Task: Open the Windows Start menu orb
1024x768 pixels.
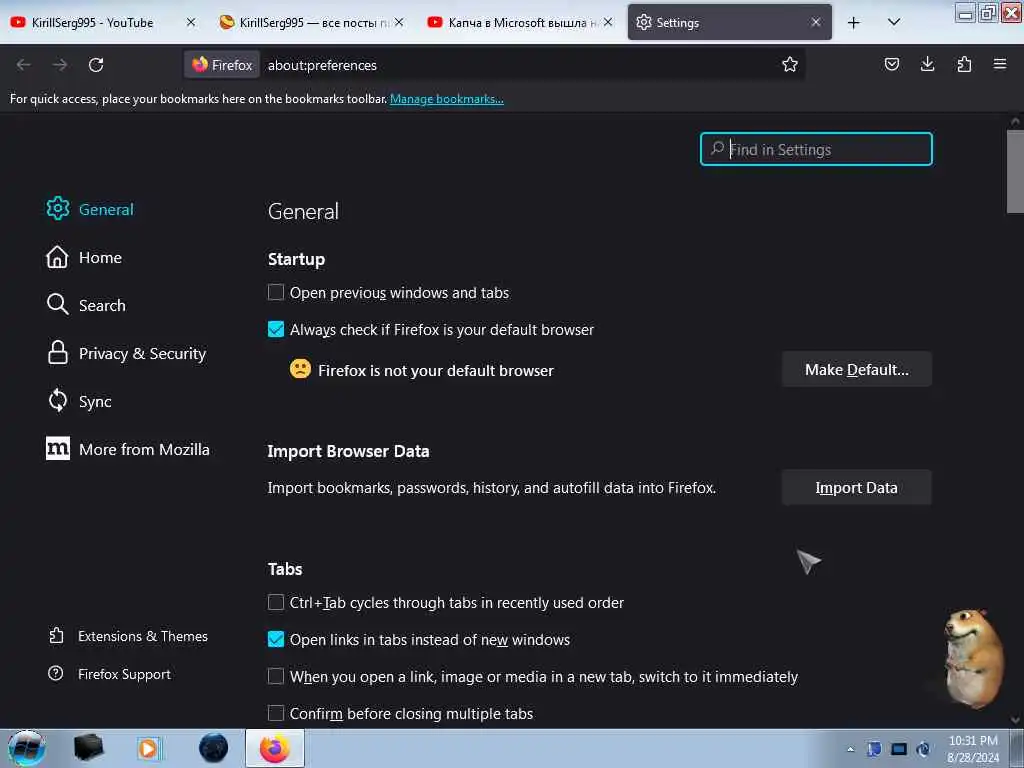Action: (x=27, y=748)
